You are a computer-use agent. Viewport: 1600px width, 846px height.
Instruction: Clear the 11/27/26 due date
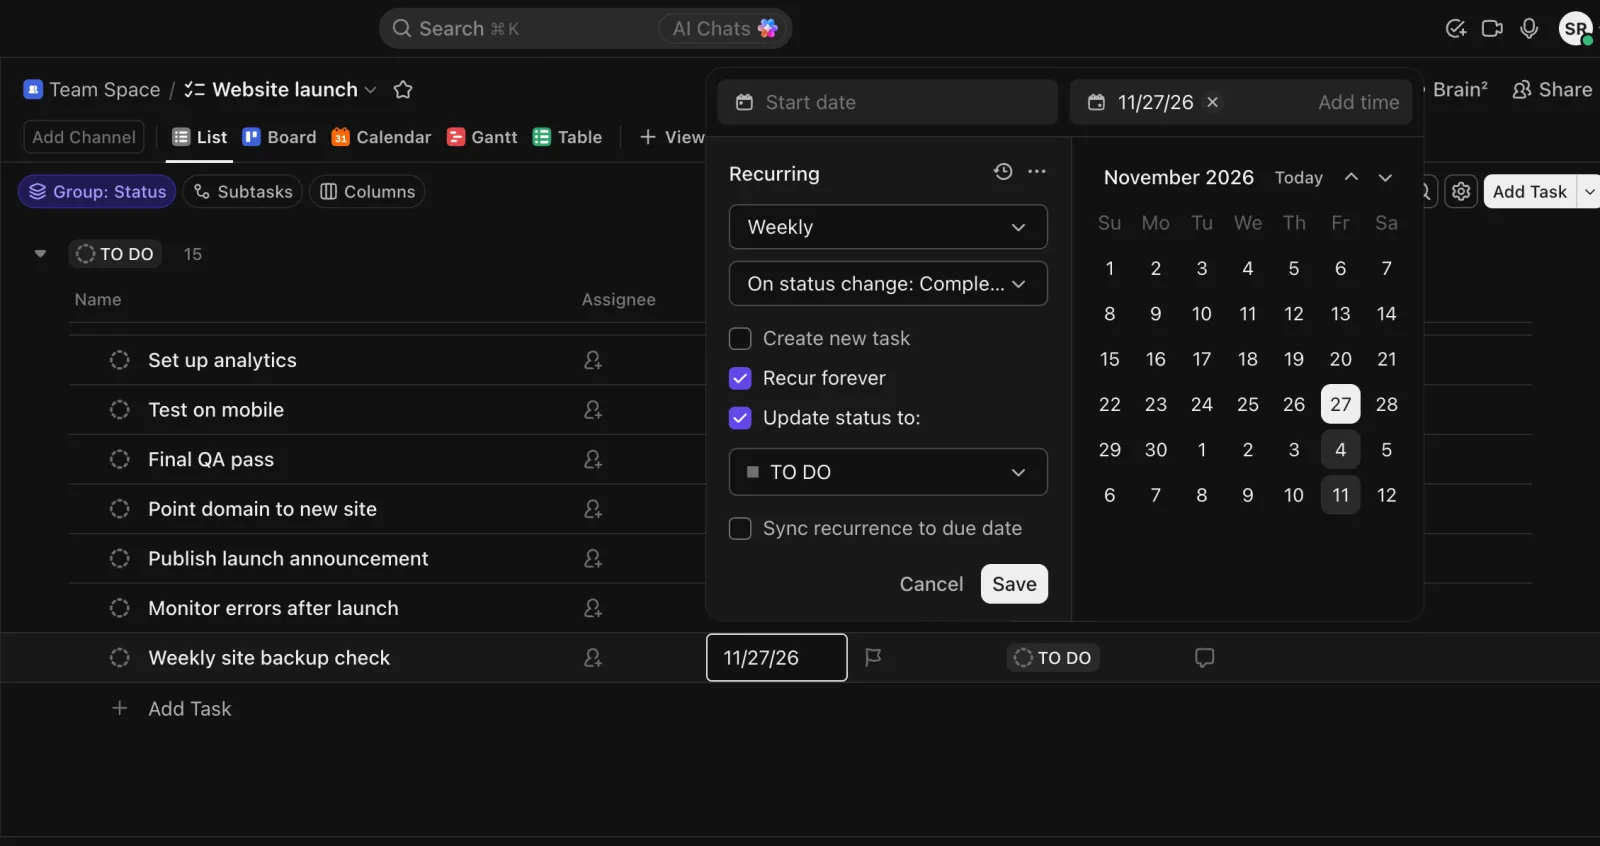point(1213,102)
